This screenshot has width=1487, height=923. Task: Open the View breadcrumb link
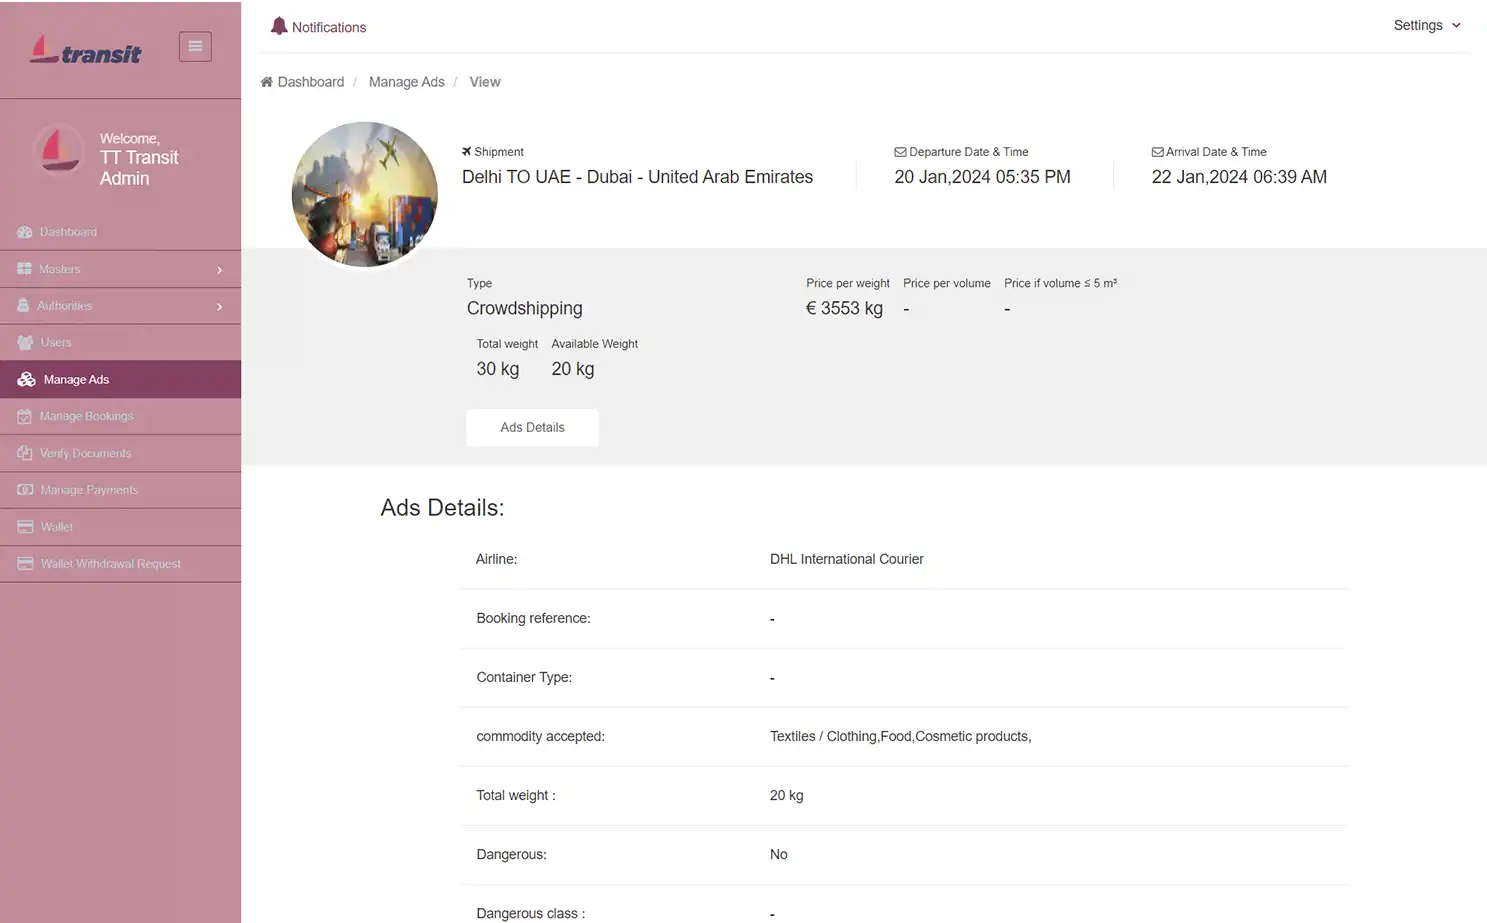tap(484, 81)
